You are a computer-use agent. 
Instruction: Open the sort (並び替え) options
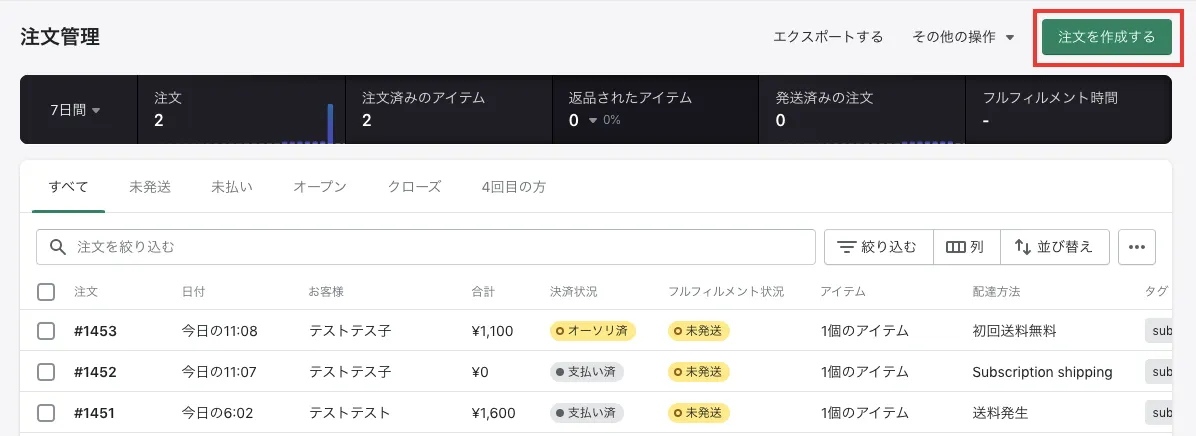click(1053, 247)
